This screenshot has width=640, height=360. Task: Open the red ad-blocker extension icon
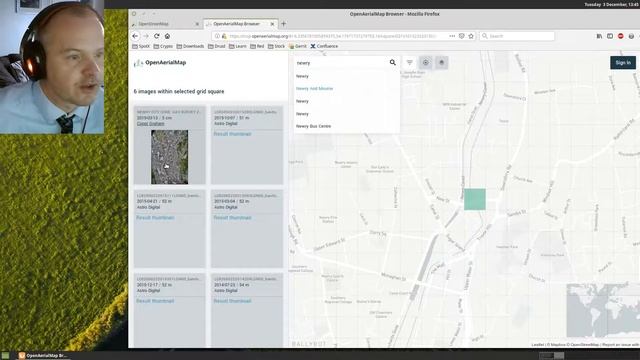point(620,36)
